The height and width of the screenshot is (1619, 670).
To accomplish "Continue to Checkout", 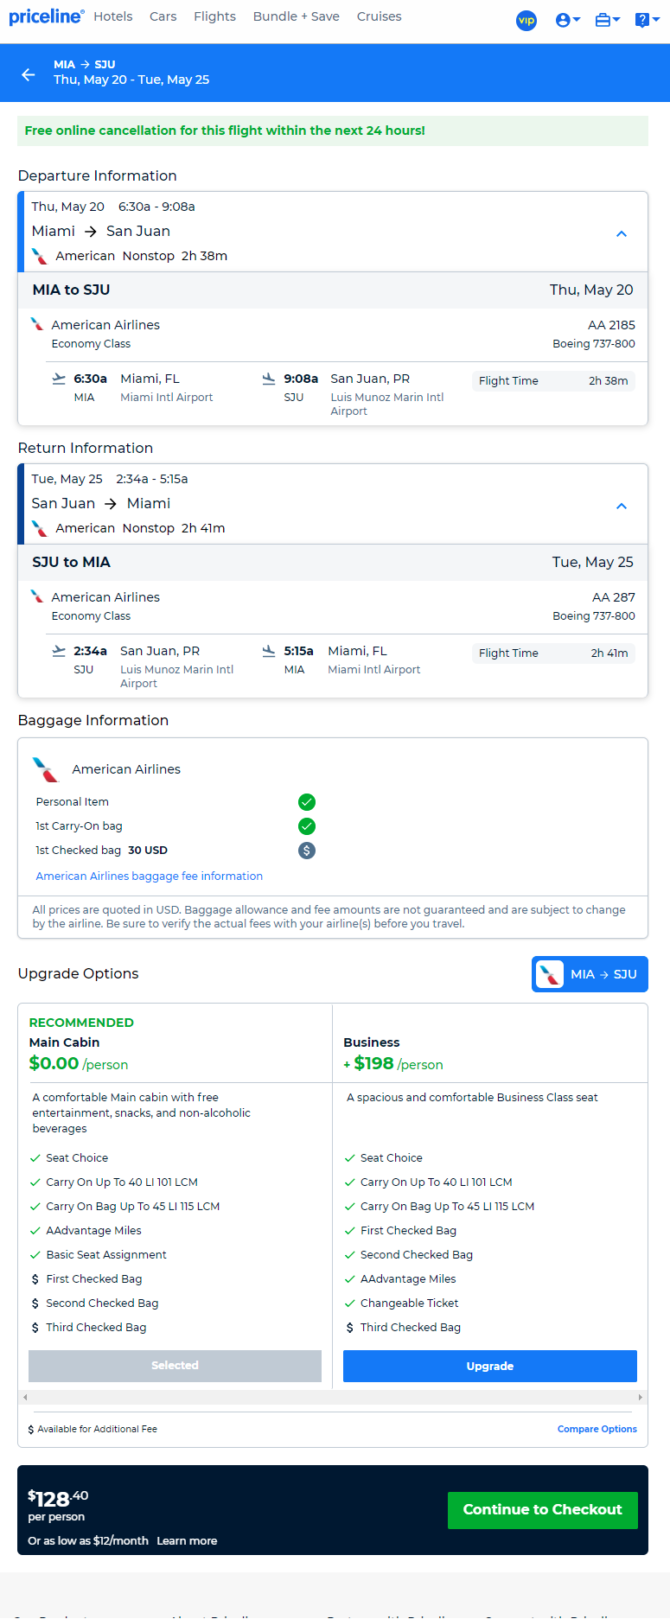I will click(x=543, y=1510).
